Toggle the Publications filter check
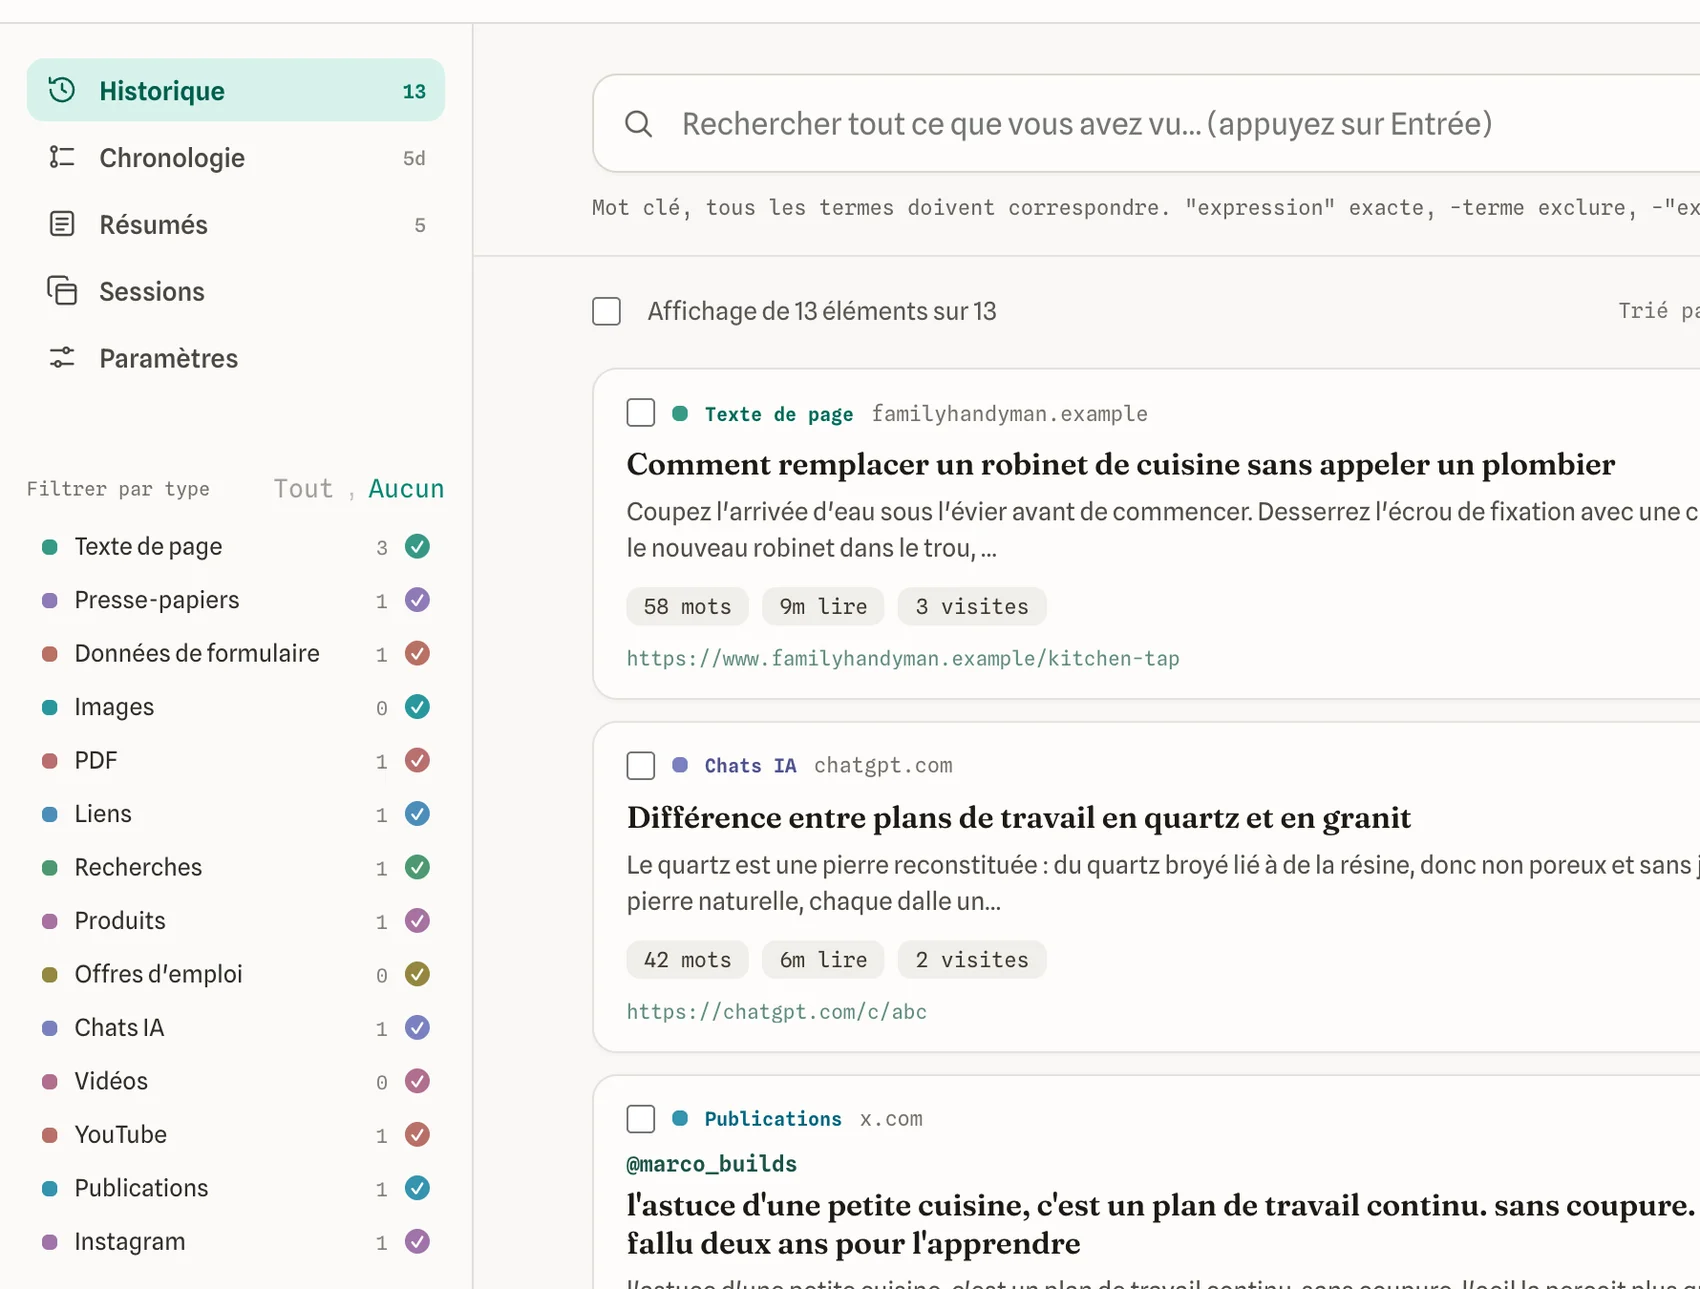 point(417,1188)
